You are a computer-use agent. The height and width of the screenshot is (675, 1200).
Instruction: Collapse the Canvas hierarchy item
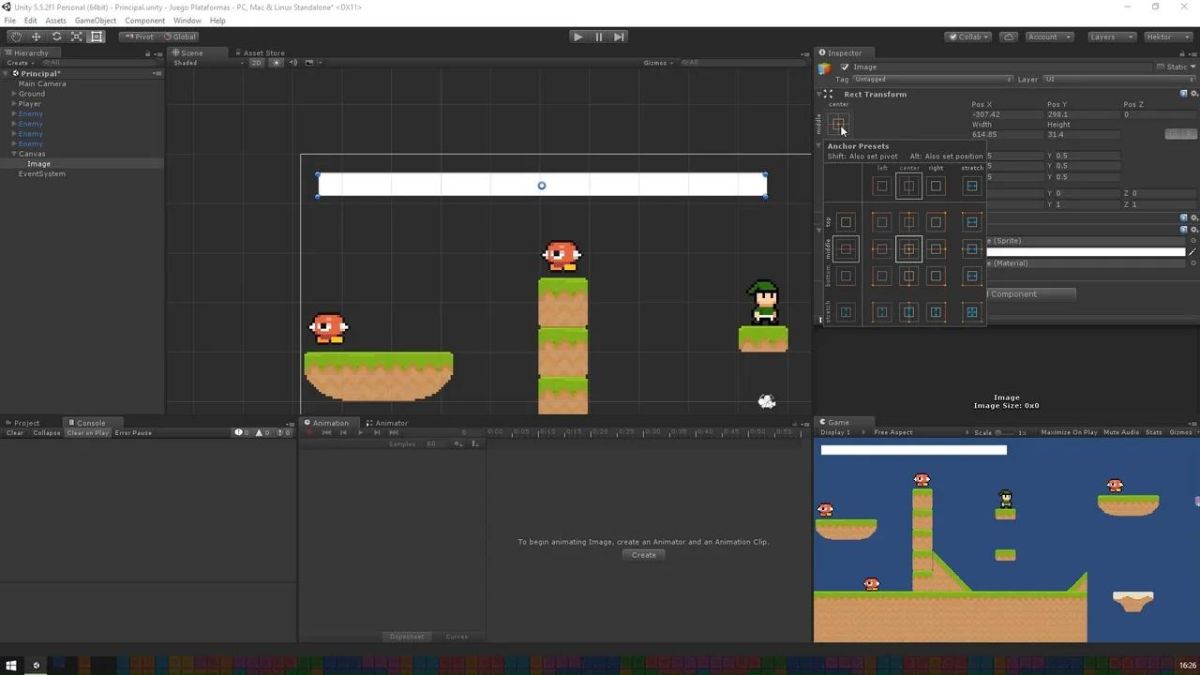click(x=14, y=154)
